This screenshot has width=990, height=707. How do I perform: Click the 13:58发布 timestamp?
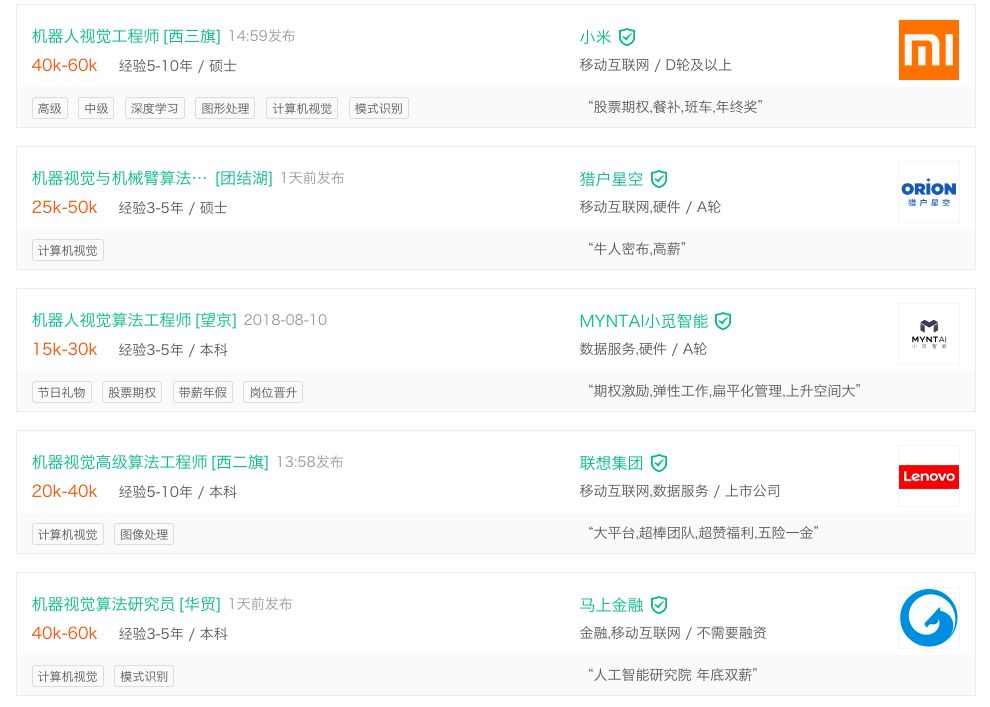(x=309, y=462)
